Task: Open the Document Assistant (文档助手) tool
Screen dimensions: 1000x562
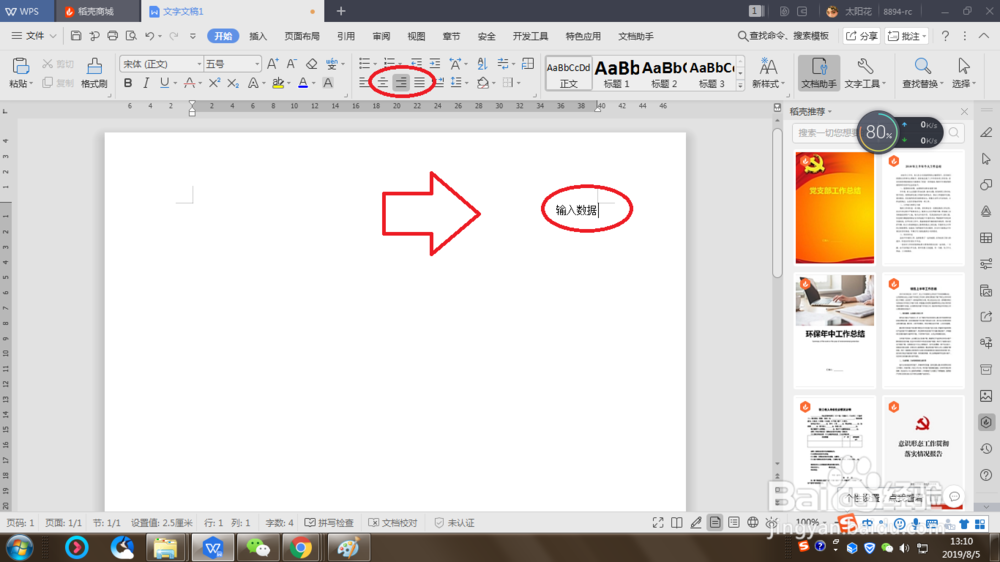Action: point(819,72)
